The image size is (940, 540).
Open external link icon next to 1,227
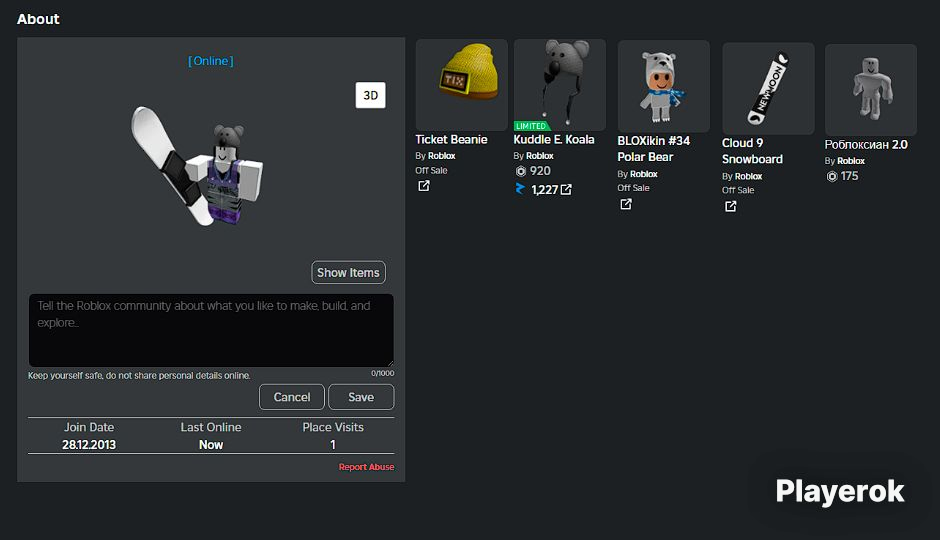click(566, 189)
